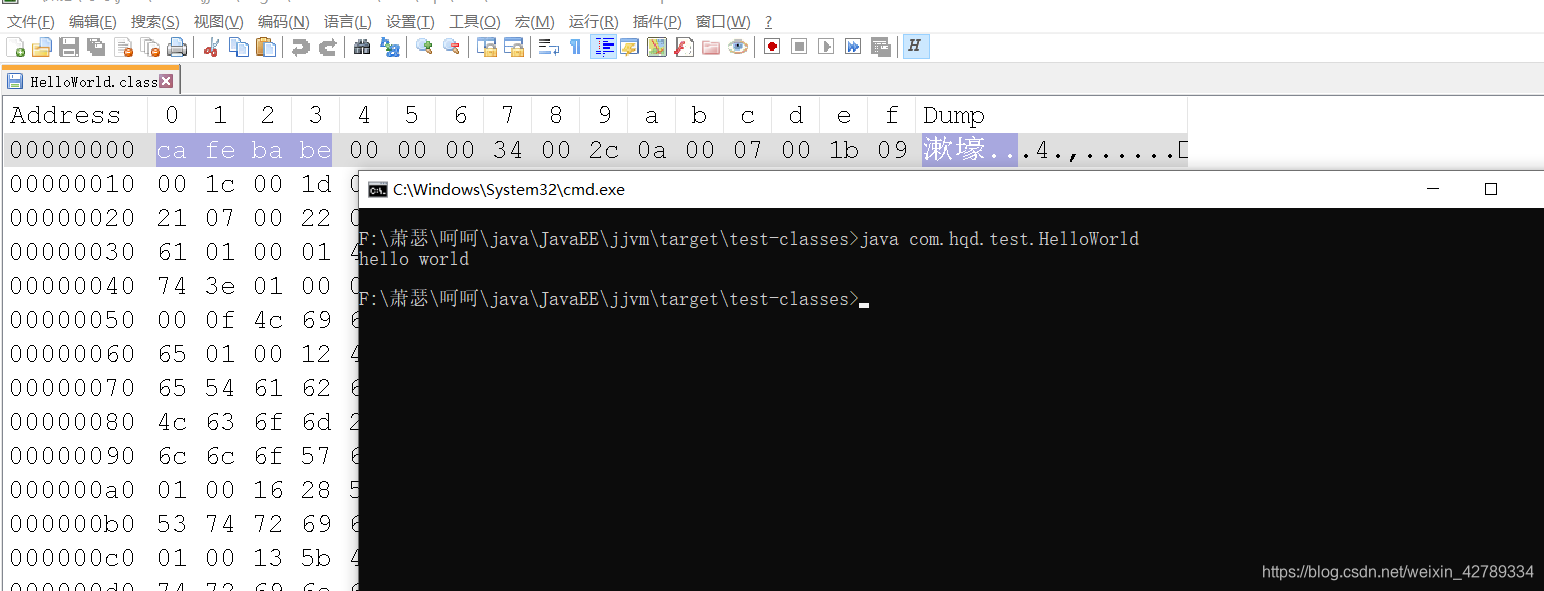This screenshot has width=1544, height=591.
Task: Open the Function List icon
Action: (684, 46)
